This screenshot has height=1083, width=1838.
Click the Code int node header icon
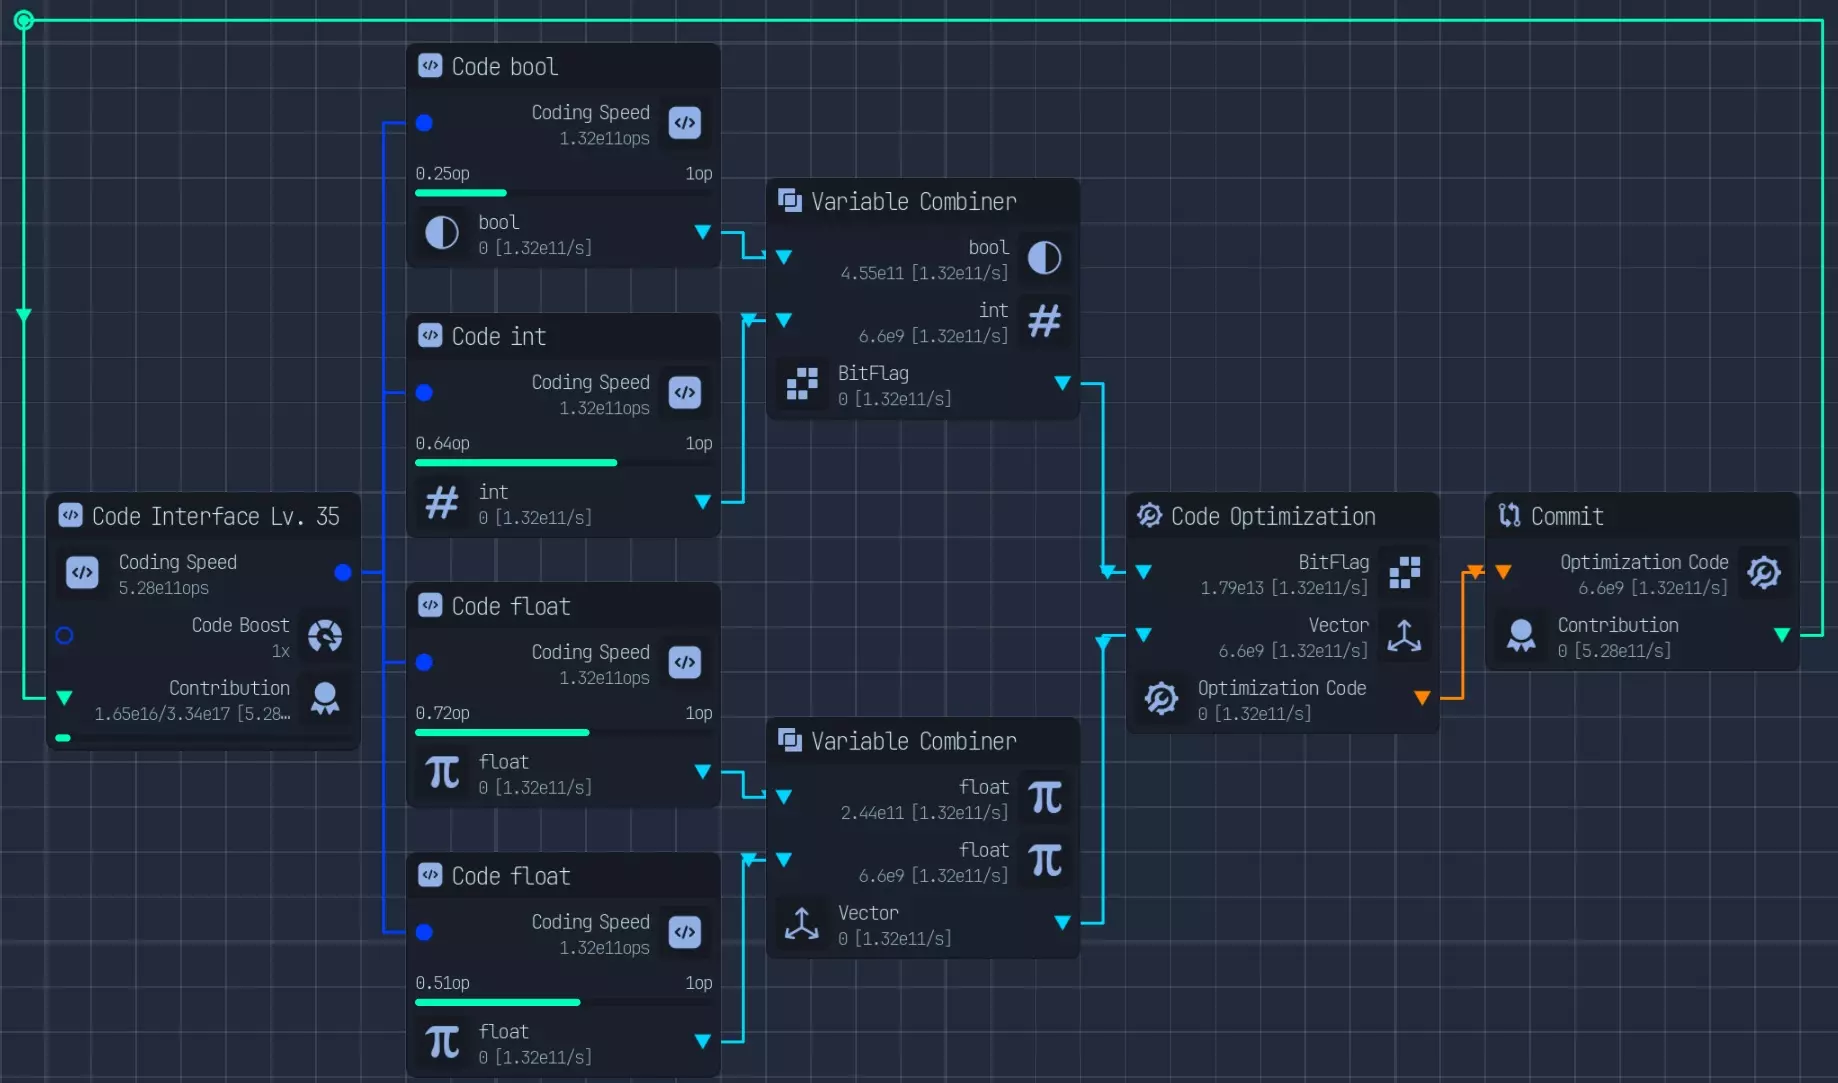(x=430, y=336)
